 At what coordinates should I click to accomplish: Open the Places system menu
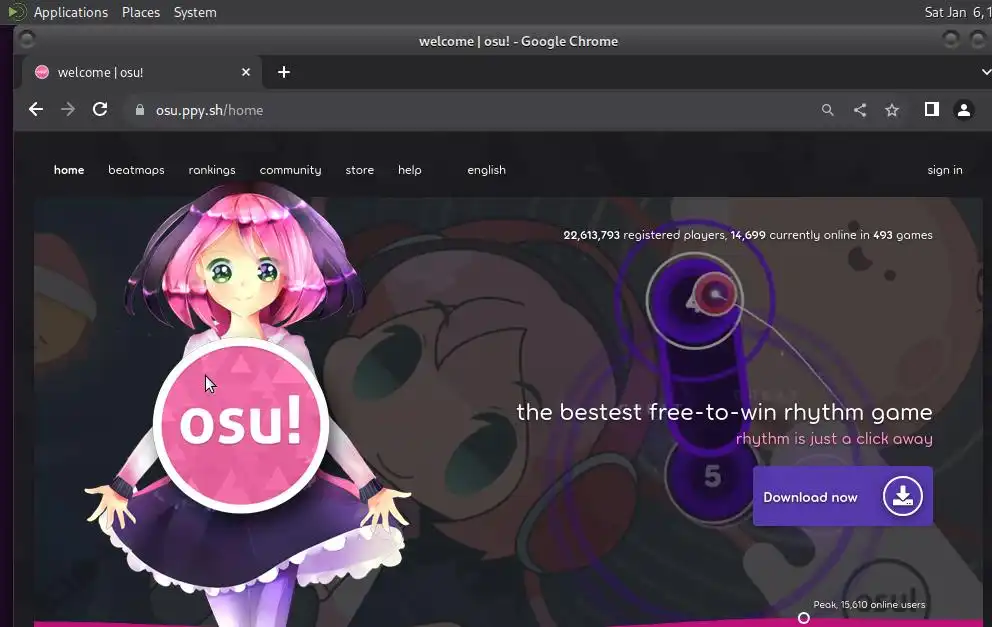pos(140,12)
